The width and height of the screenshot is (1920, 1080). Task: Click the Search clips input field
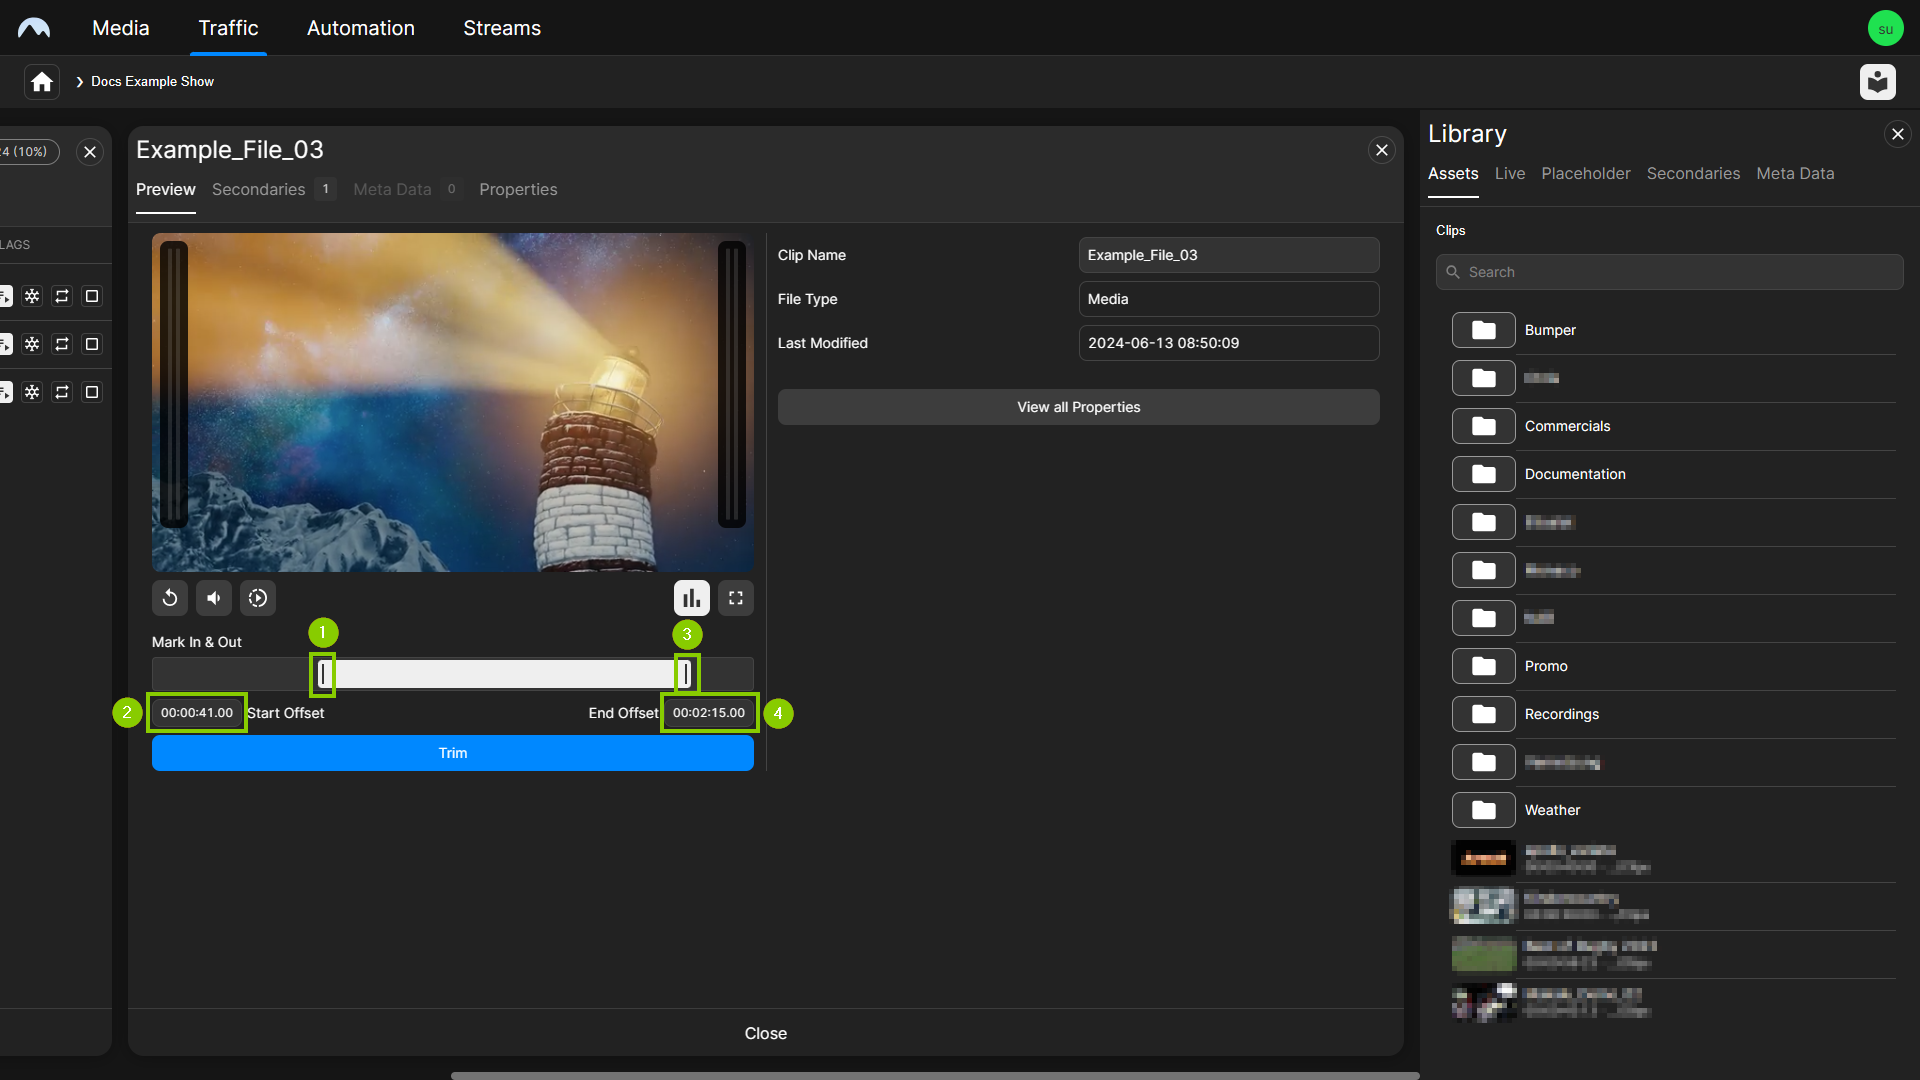coord(1670,272)
